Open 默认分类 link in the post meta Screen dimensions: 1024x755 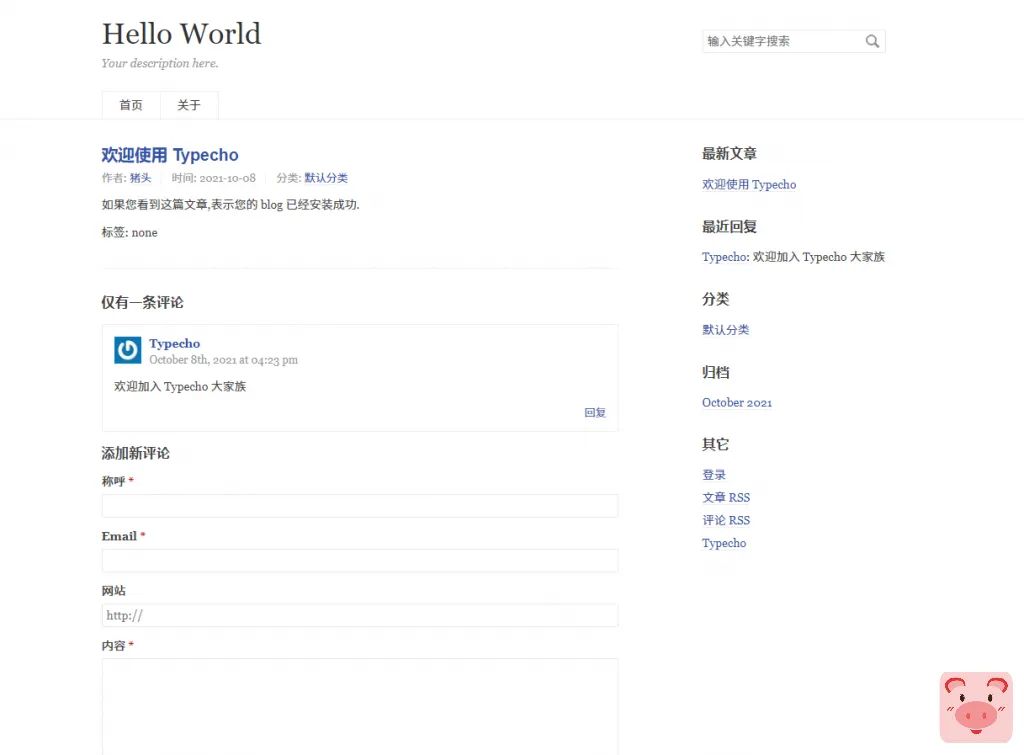[326, 178]
